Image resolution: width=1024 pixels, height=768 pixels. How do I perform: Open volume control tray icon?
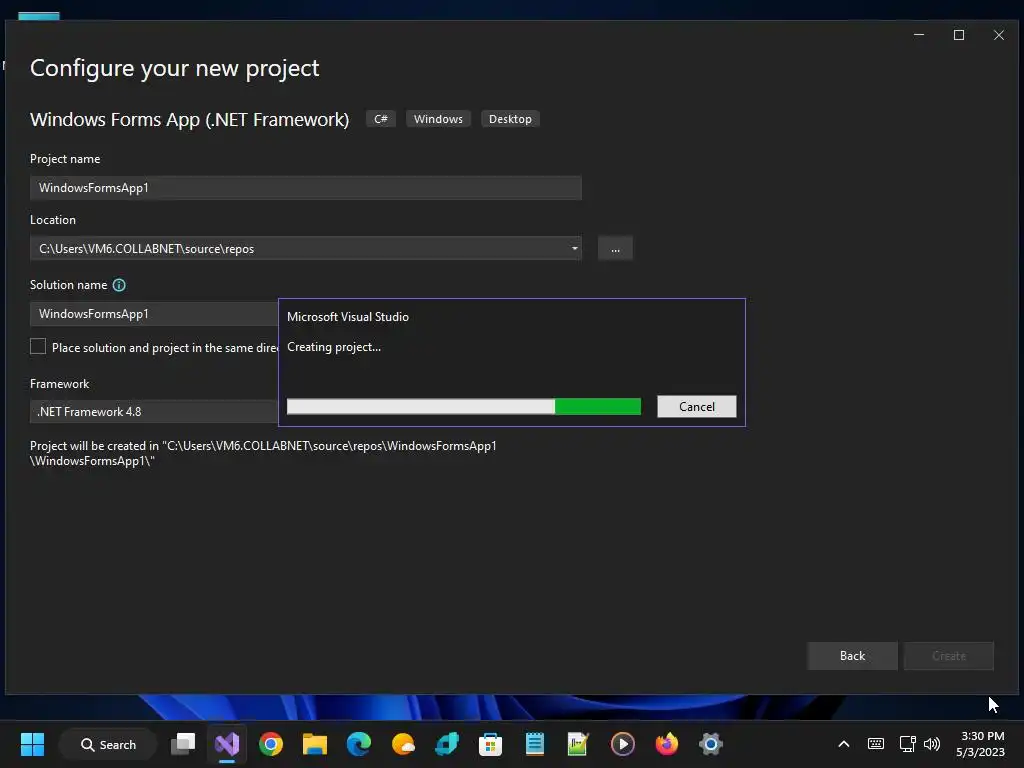(x=932, y=744)
